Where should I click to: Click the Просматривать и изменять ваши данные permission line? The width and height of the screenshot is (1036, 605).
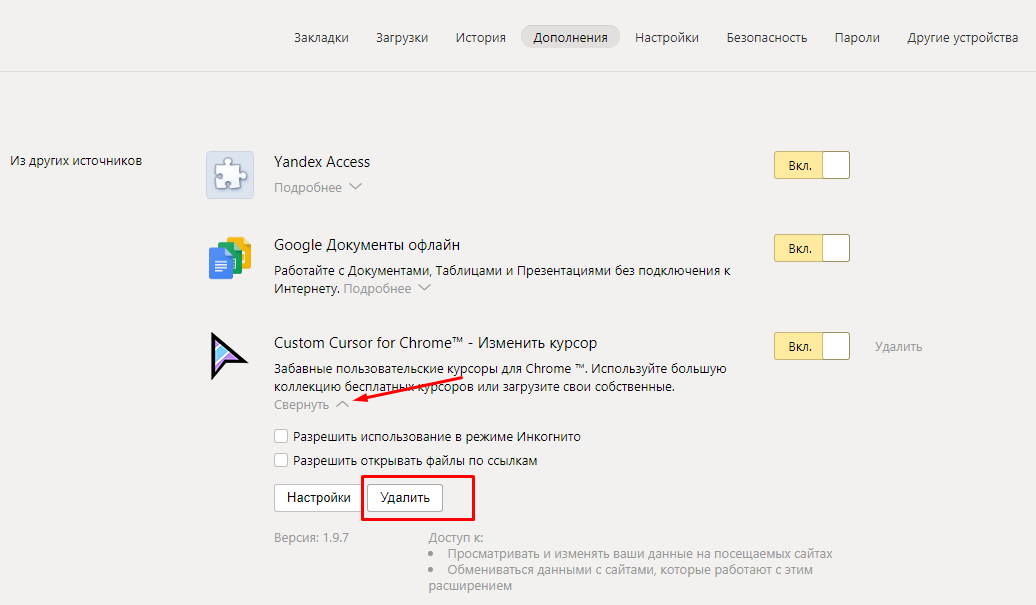(x=640, y=553)
